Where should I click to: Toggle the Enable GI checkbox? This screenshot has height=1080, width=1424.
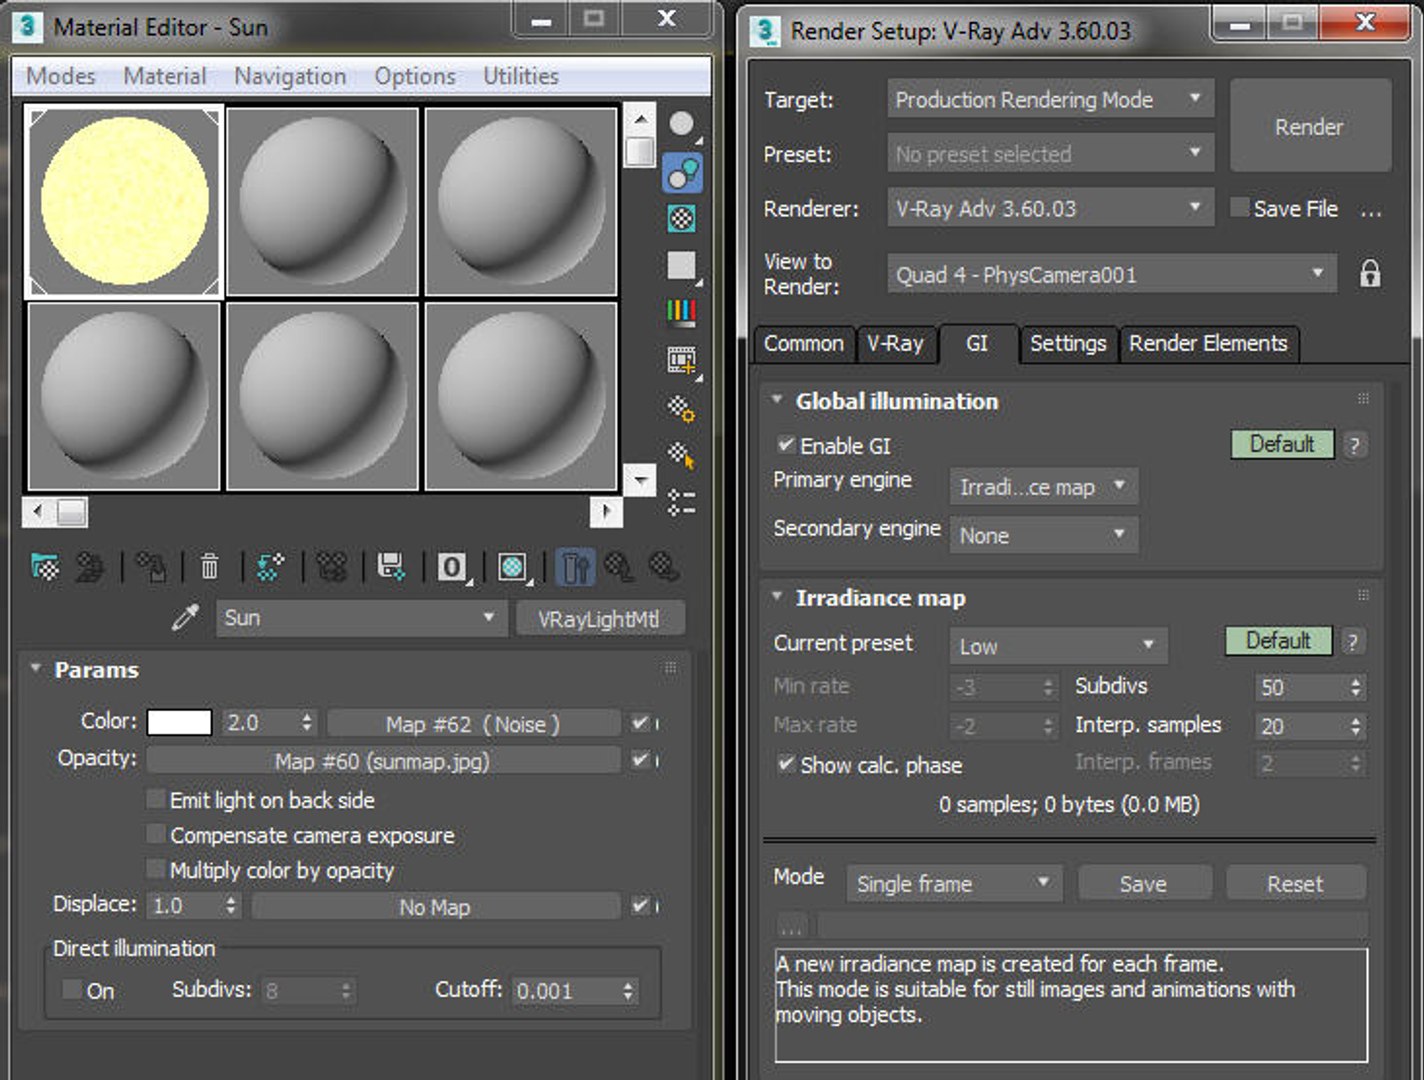(786, 444)
